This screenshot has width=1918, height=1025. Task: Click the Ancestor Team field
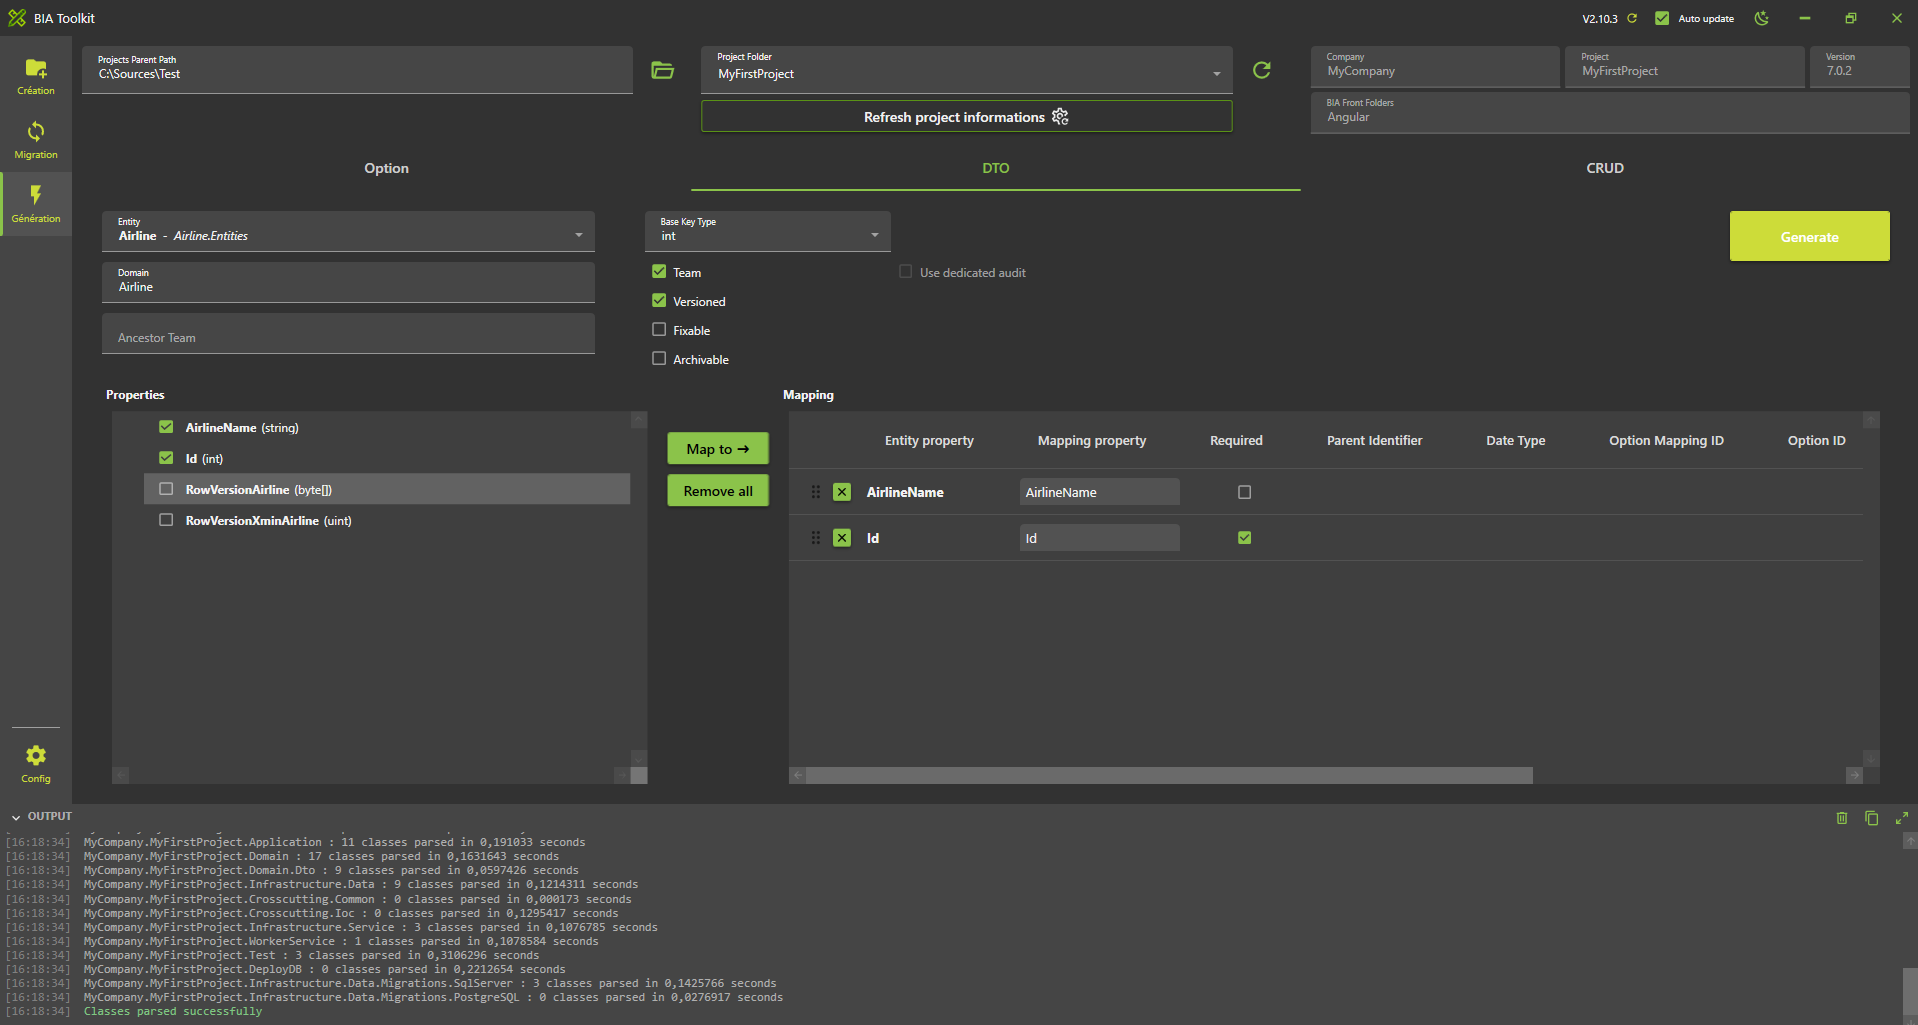click(x=348, y=333)
